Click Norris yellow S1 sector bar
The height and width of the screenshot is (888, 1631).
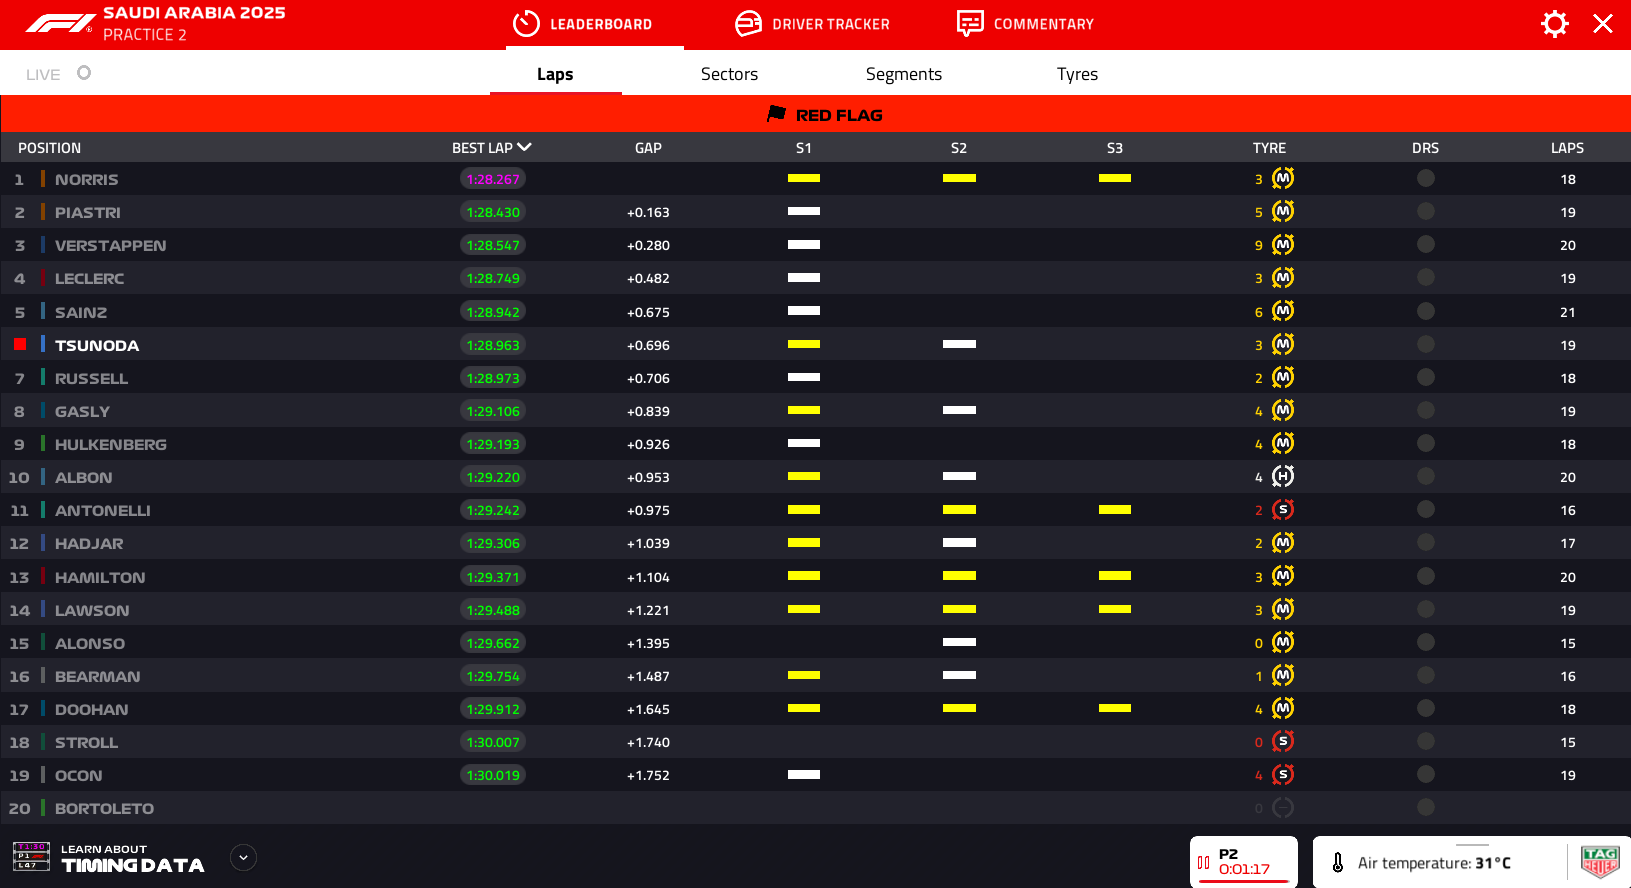804,178
